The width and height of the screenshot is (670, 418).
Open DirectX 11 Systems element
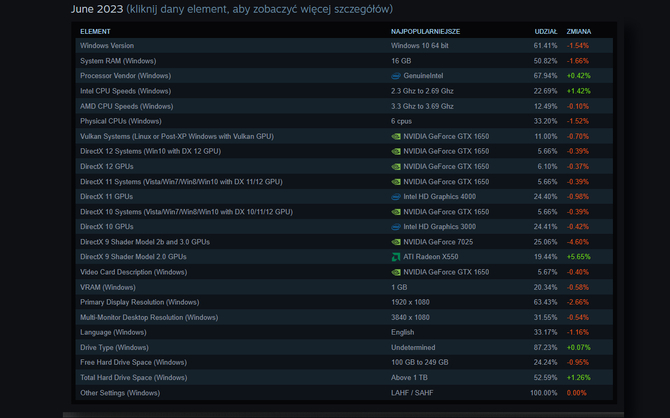(x=344, y=182)
